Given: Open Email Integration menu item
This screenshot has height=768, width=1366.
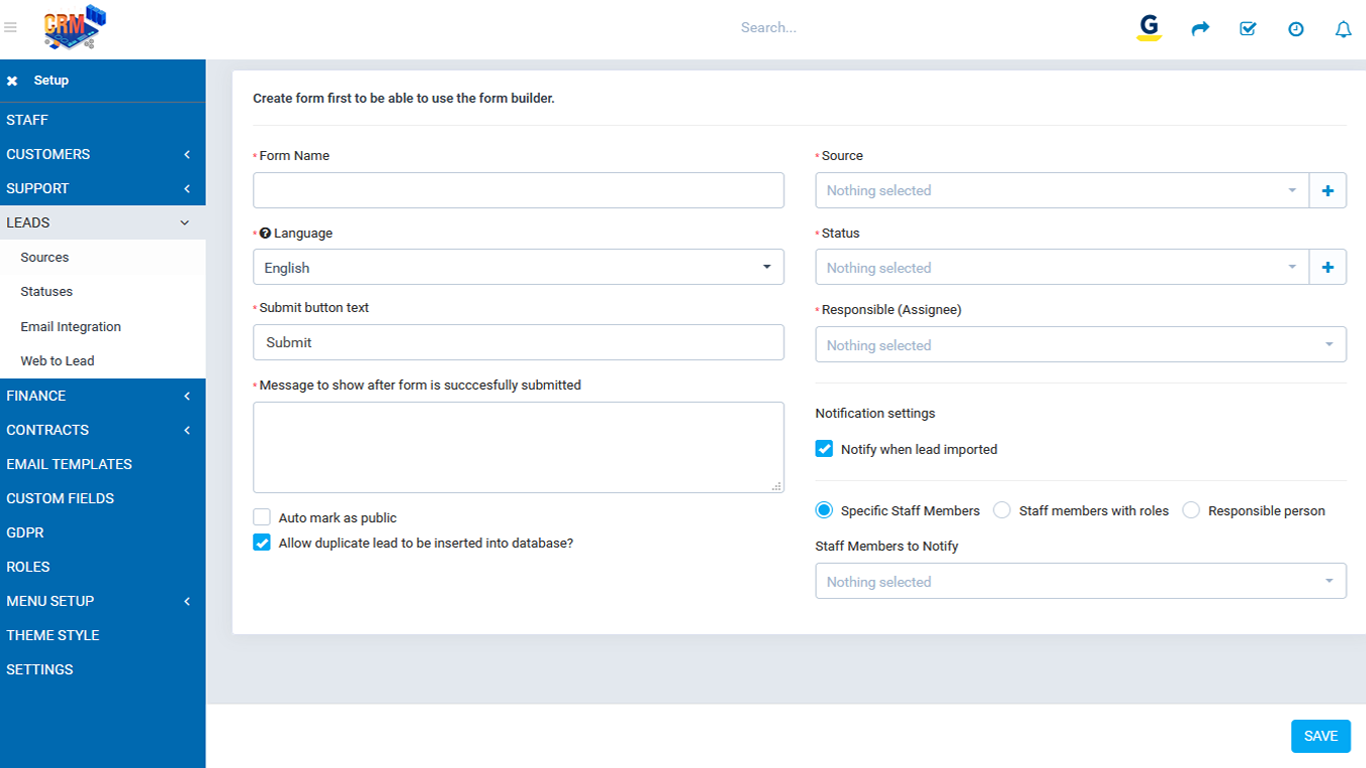Looking at the screenshot, I should tap(71, 327).
